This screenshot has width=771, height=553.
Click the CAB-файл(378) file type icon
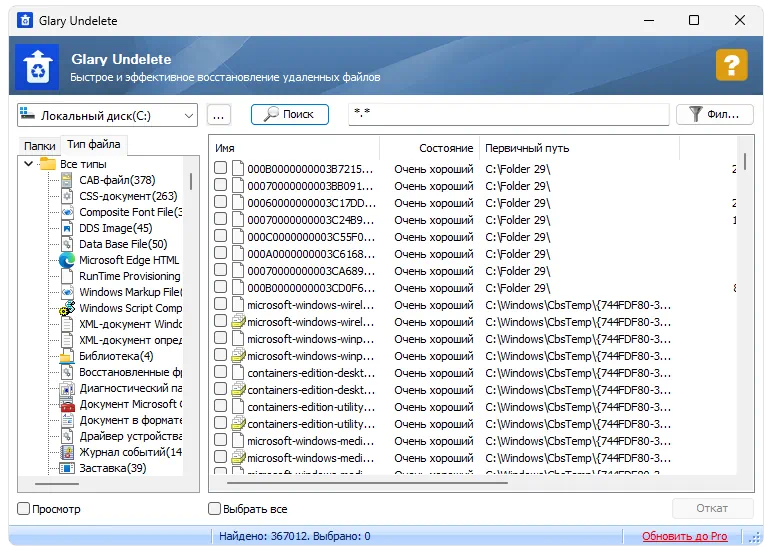point(67,180)
